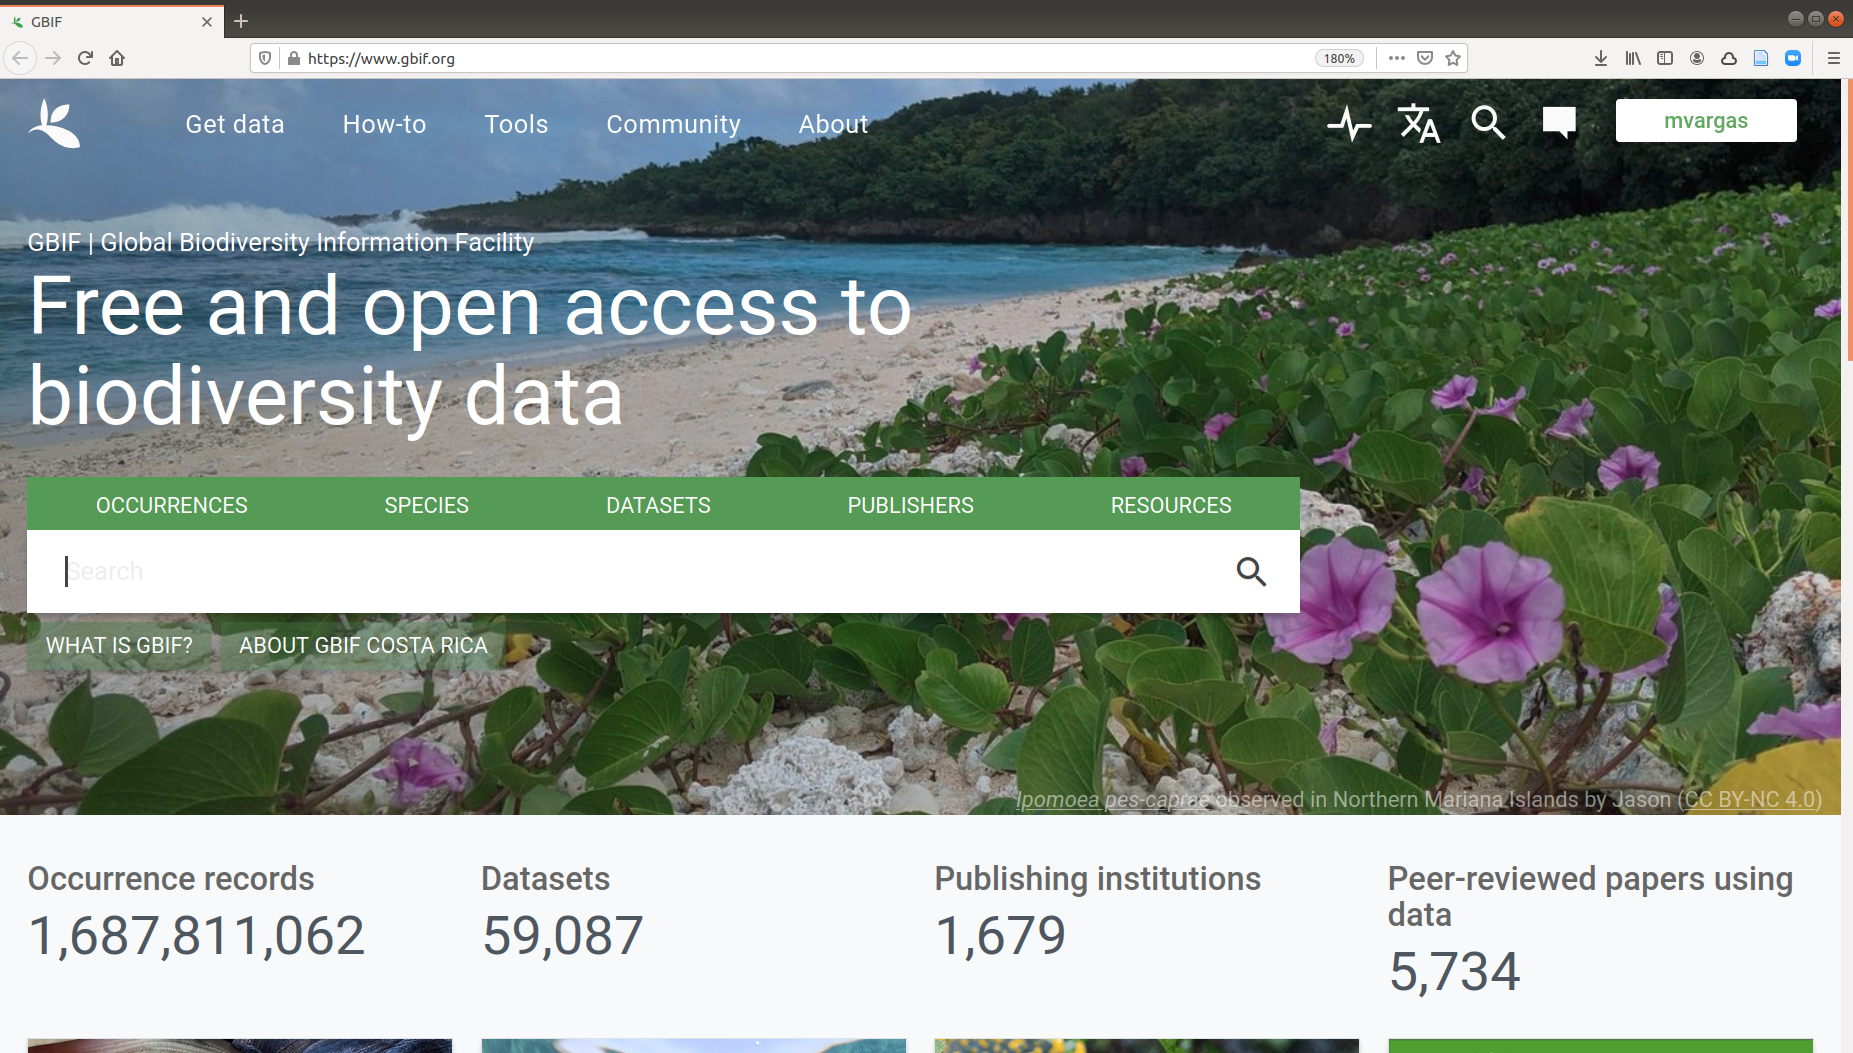Bookmark this page with star icon
Image resolution: width=1853 pixels, height=1053 pixels.
(x=1453, y=58)
